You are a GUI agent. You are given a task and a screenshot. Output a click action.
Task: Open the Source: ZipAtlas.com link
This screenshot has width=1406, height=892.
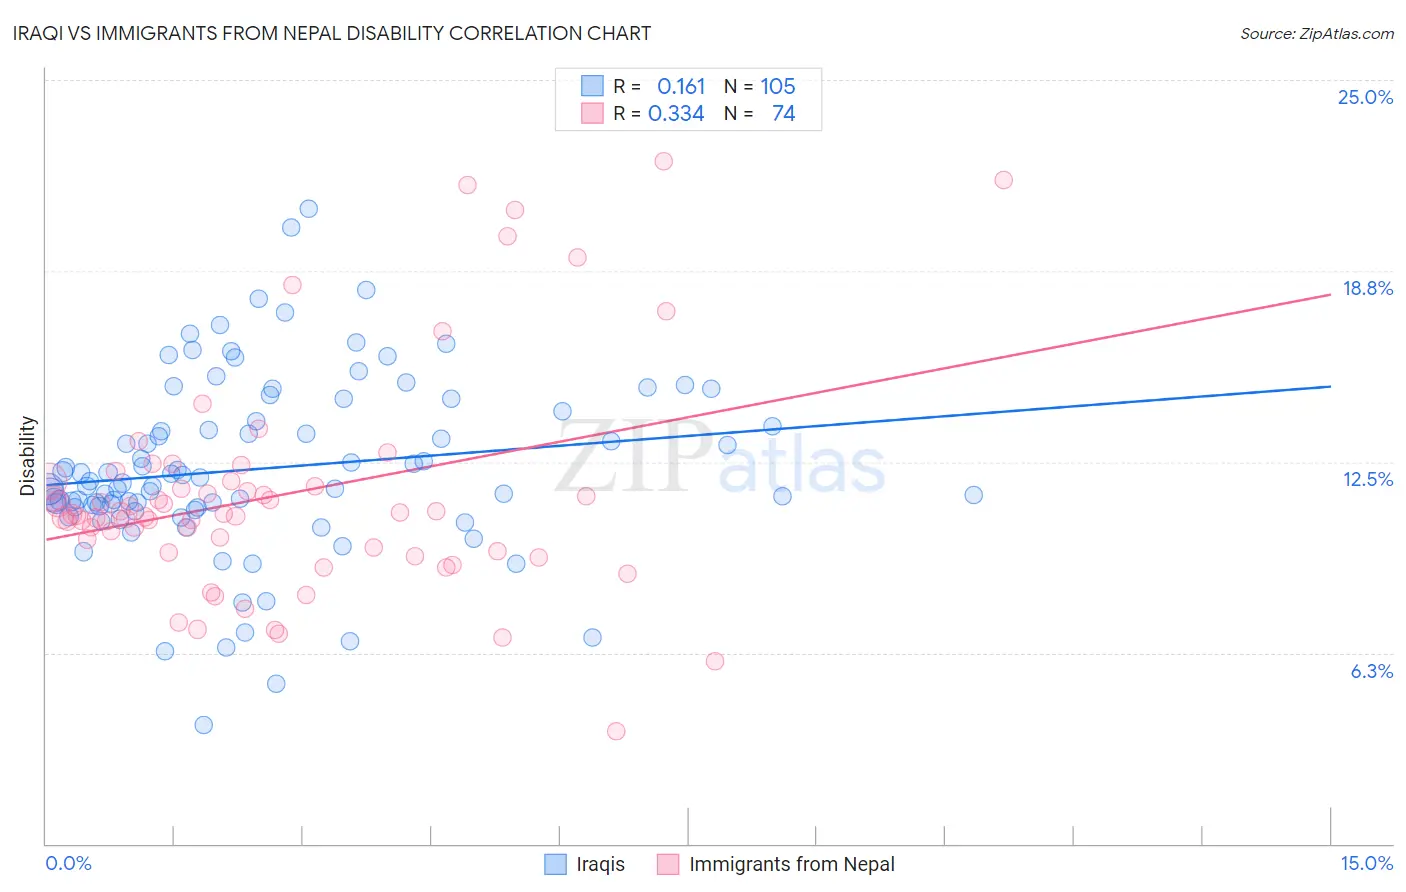point(1317,33)
